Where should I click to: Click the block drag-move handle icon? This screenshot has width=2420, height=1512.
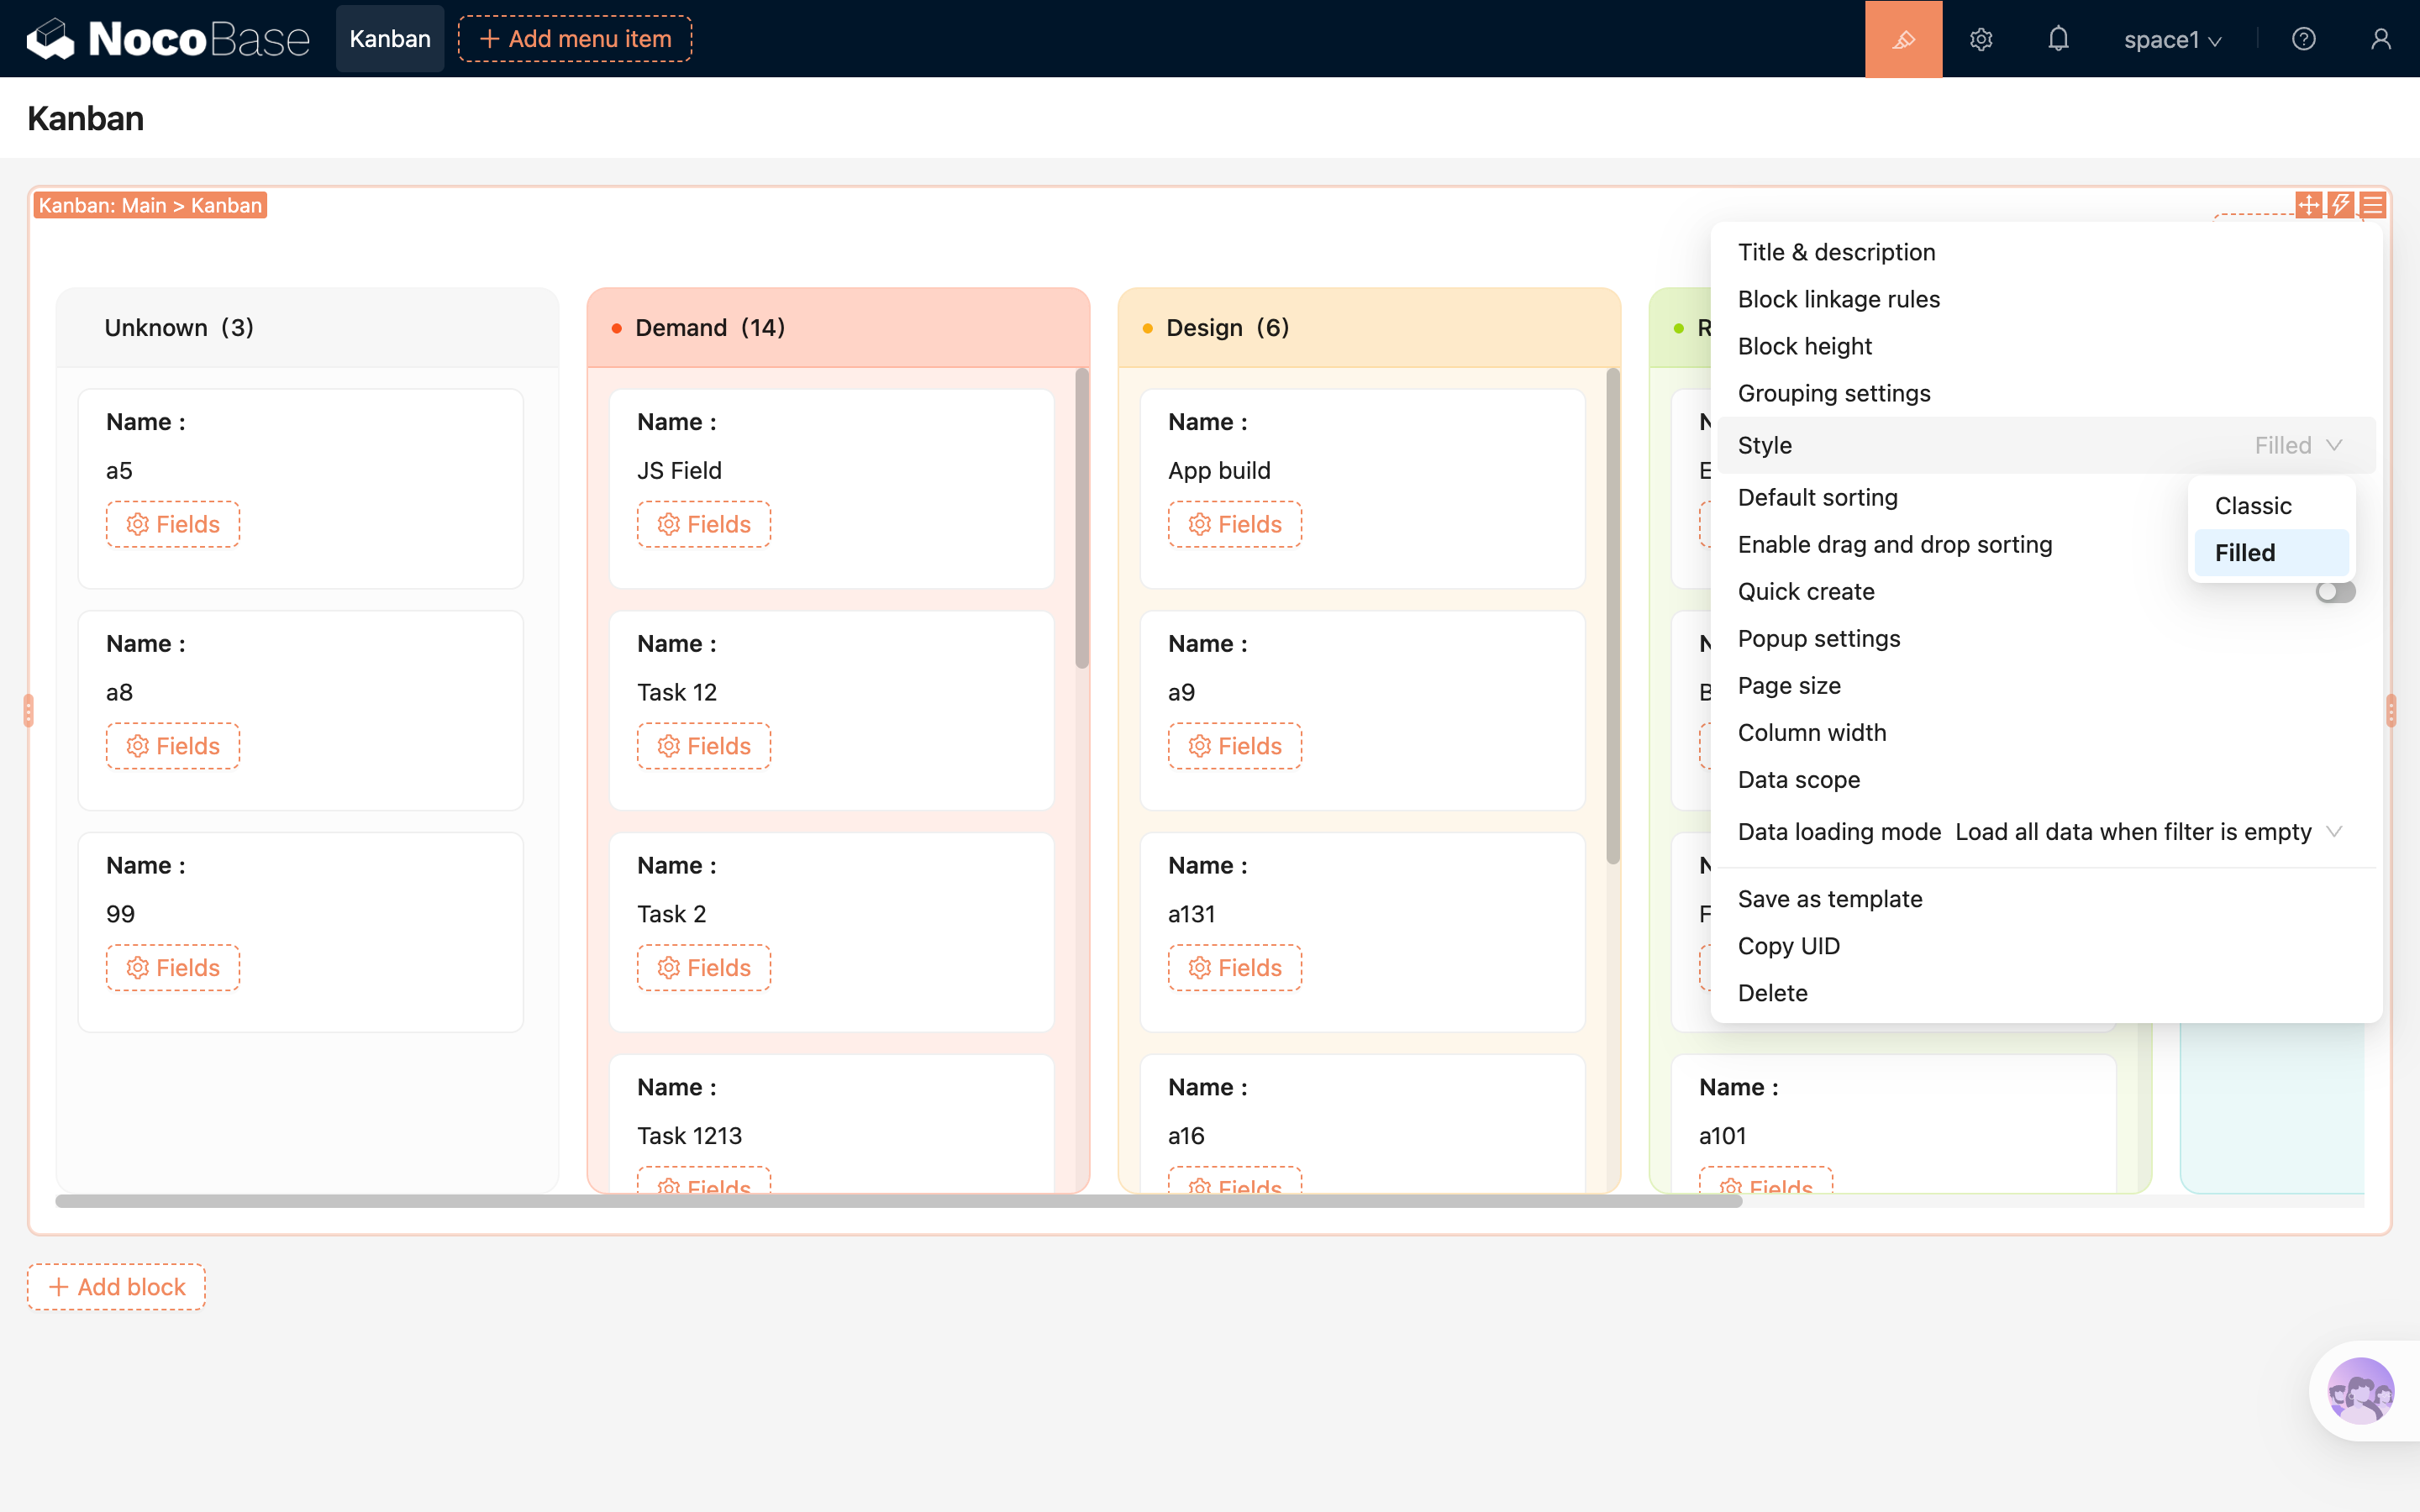(x=2308, y=205)
